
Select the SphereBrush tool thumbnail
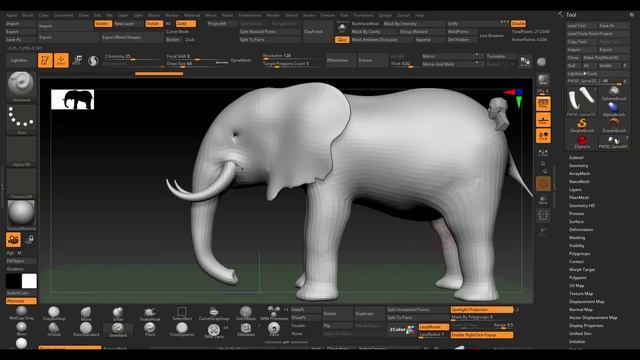614,93
